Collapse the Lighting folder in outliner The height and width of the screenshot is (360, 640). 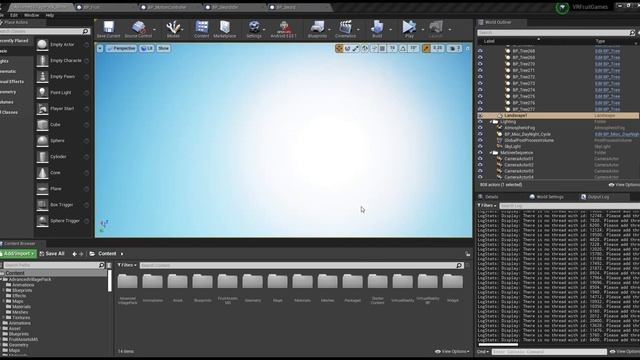(491, 122)
